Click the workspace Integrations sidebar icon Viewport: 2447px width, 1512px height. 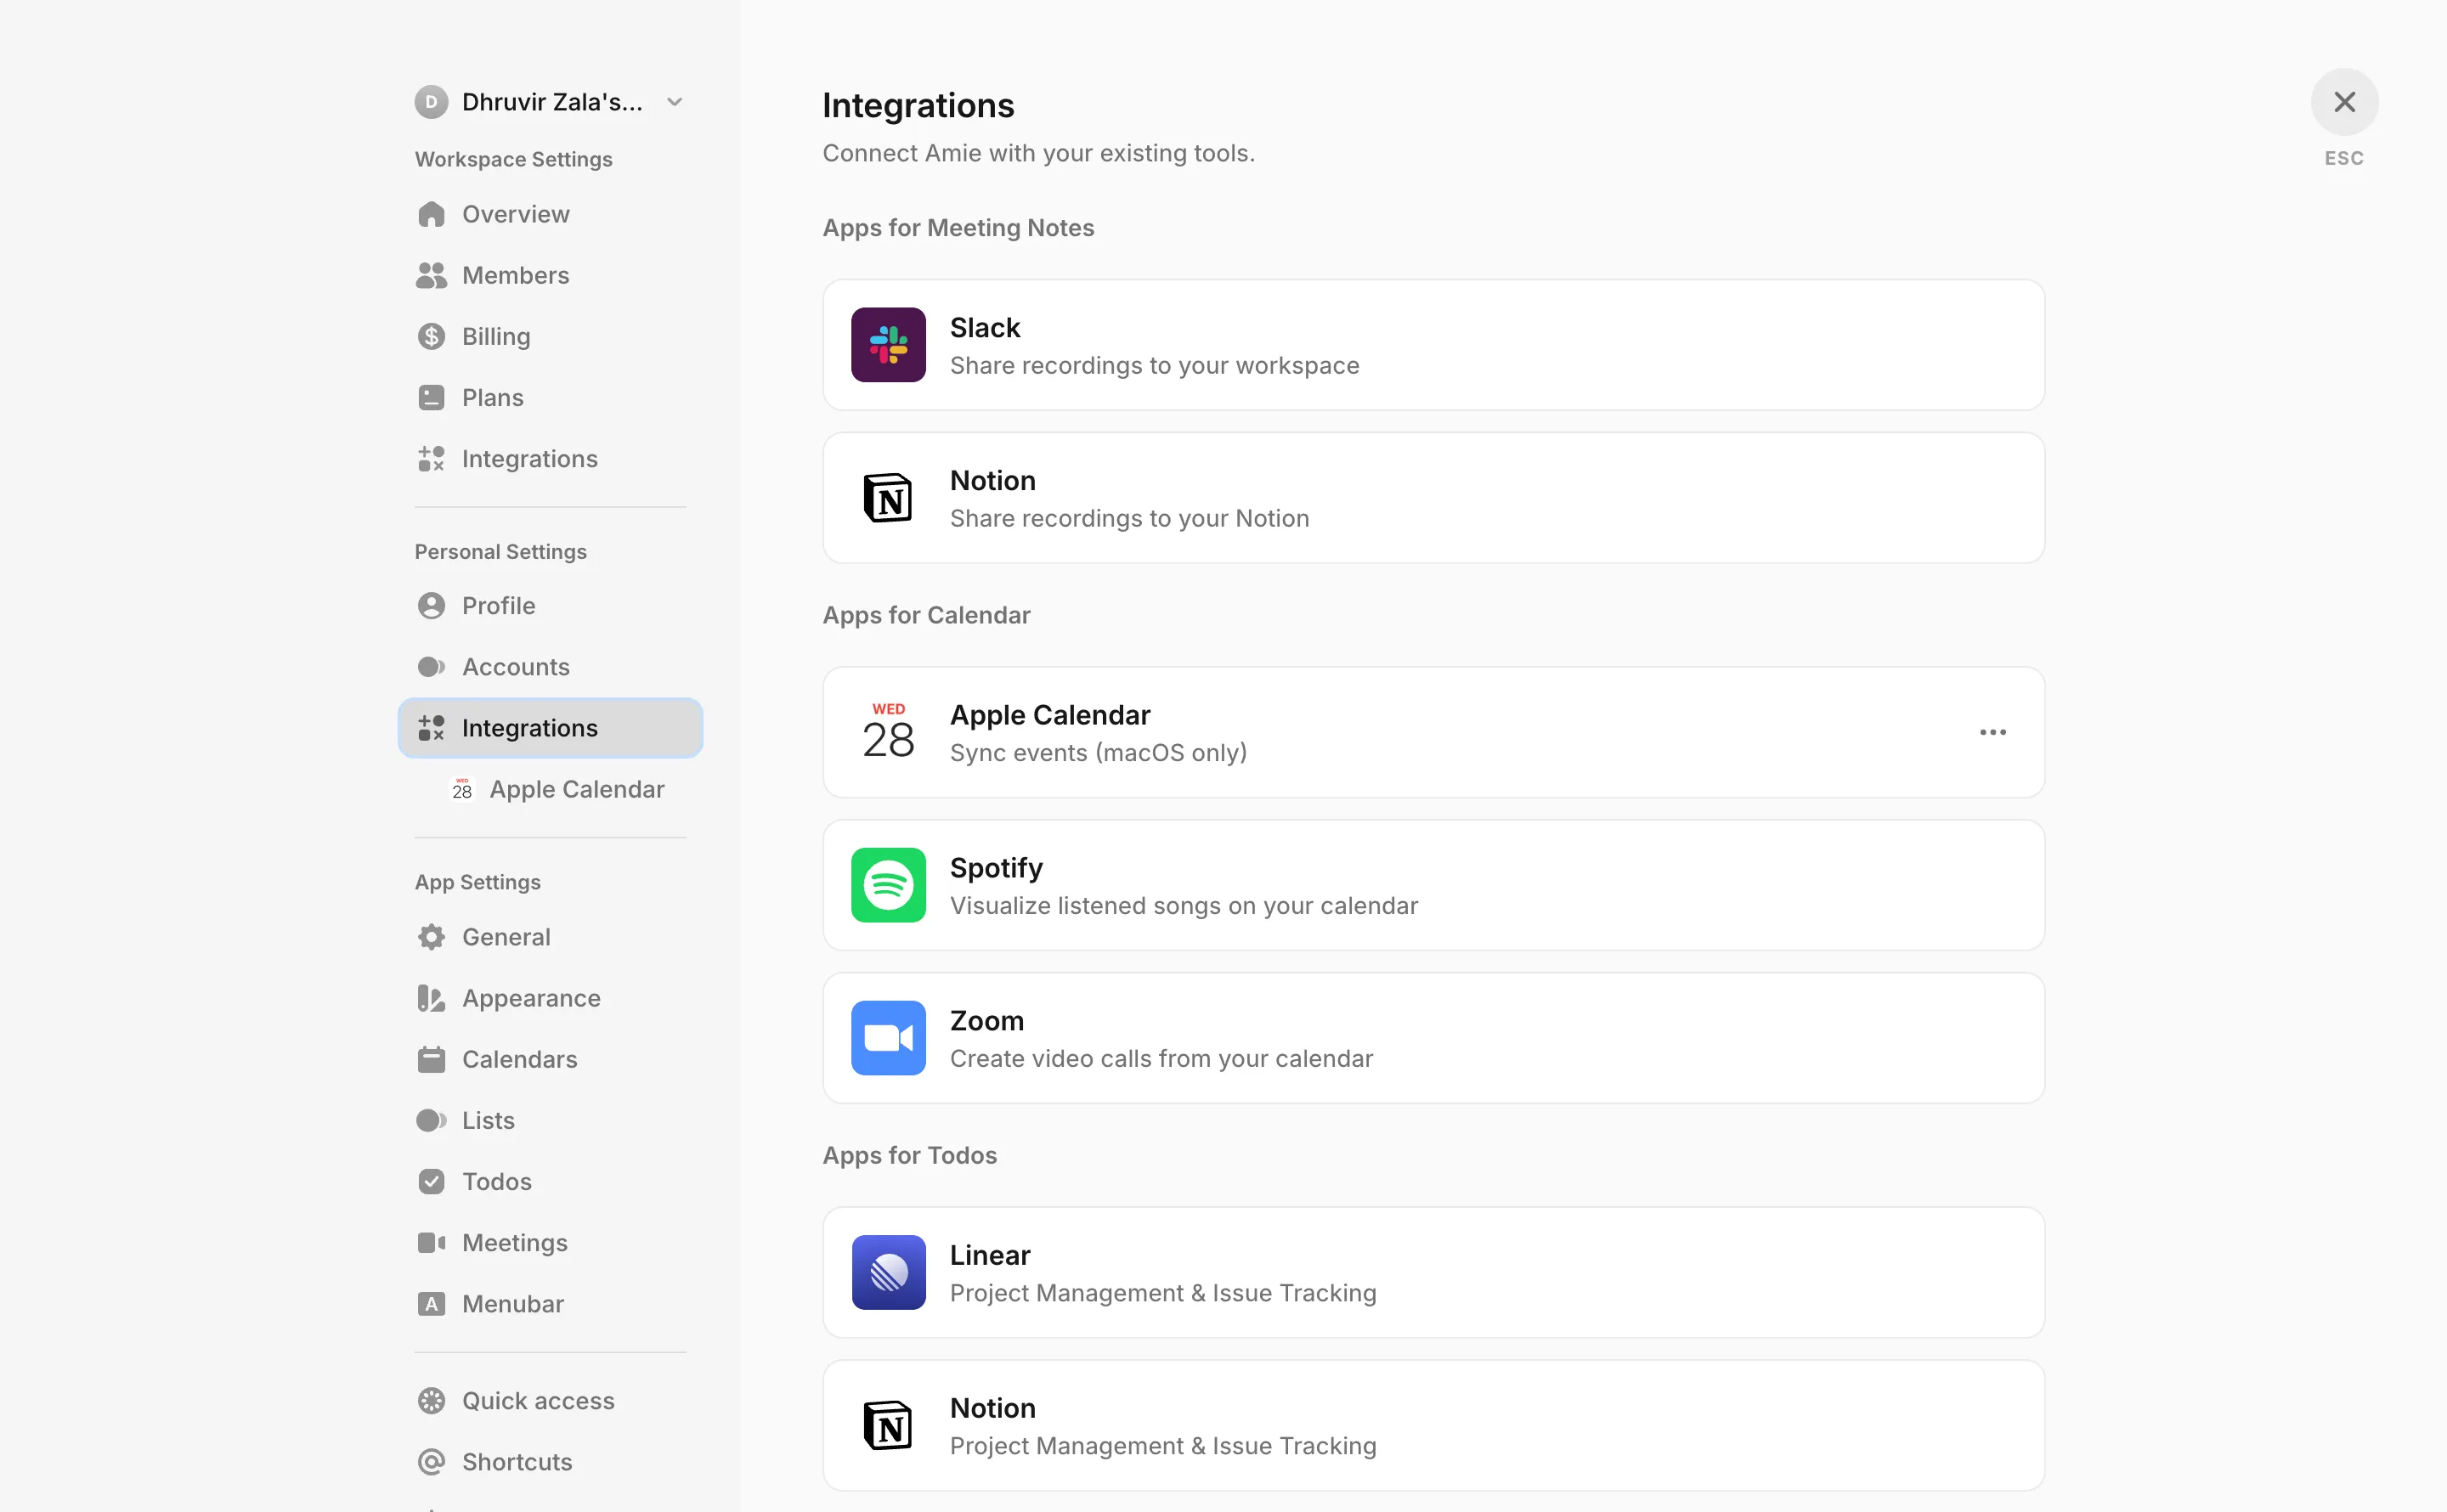[431, 459]
